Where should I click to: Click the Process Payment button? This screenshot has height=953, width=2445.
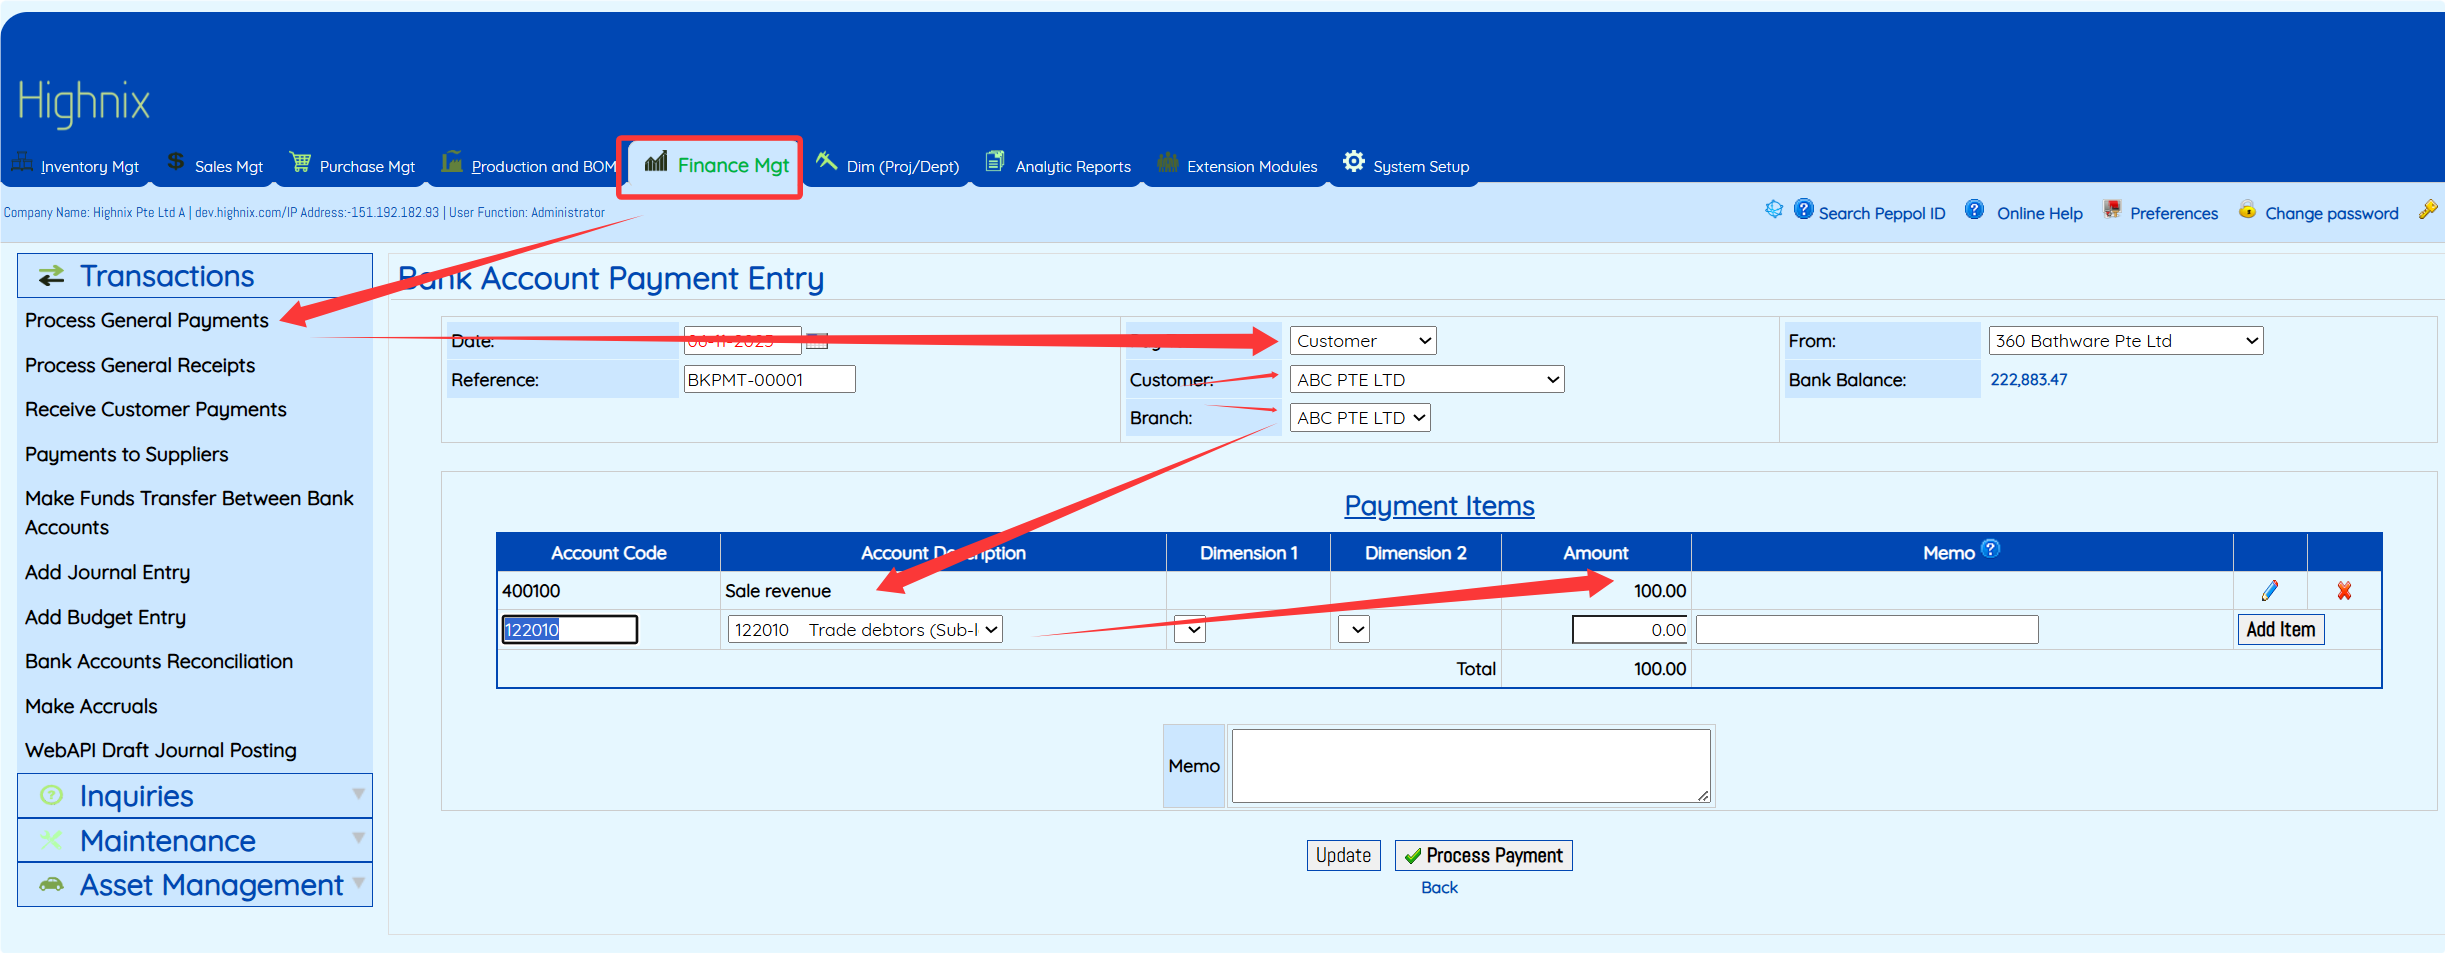click(1483, 856)
